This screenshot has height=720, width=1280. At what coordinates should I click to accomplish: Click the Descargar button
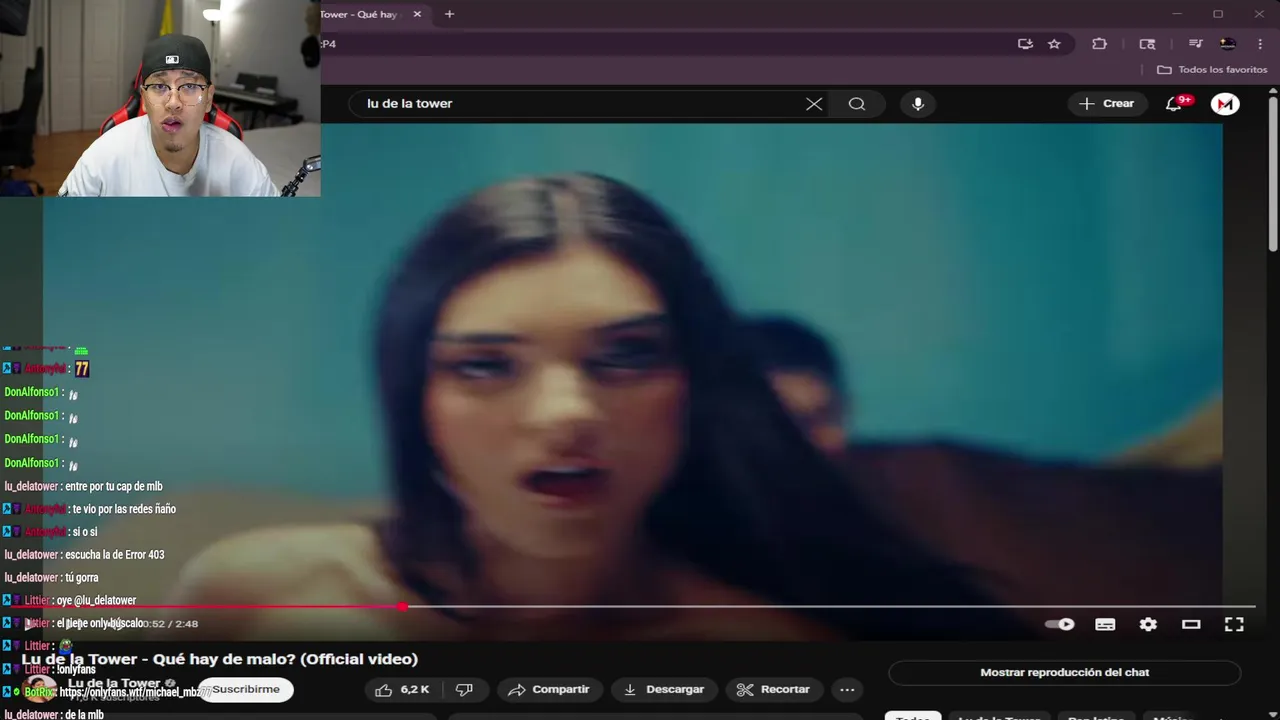pyautogui.click(x=664, y=689)
